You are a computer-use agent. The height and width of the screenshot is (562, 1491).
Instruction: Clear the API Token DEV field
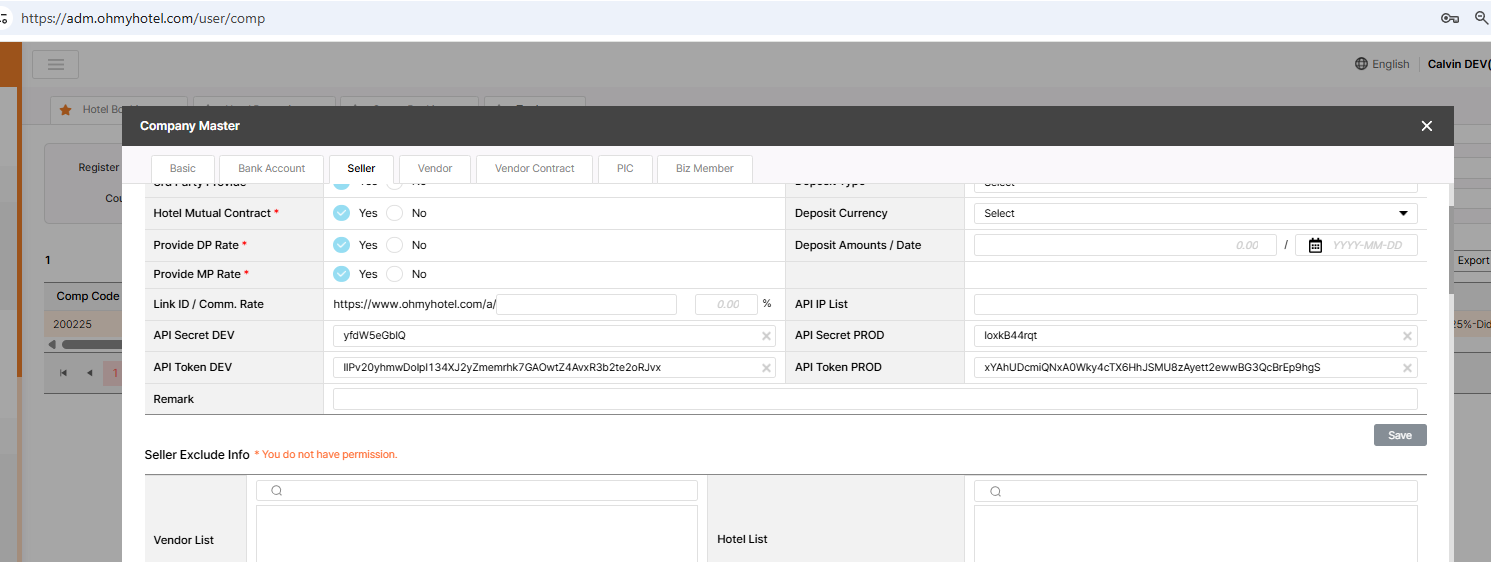pos(766,368)
